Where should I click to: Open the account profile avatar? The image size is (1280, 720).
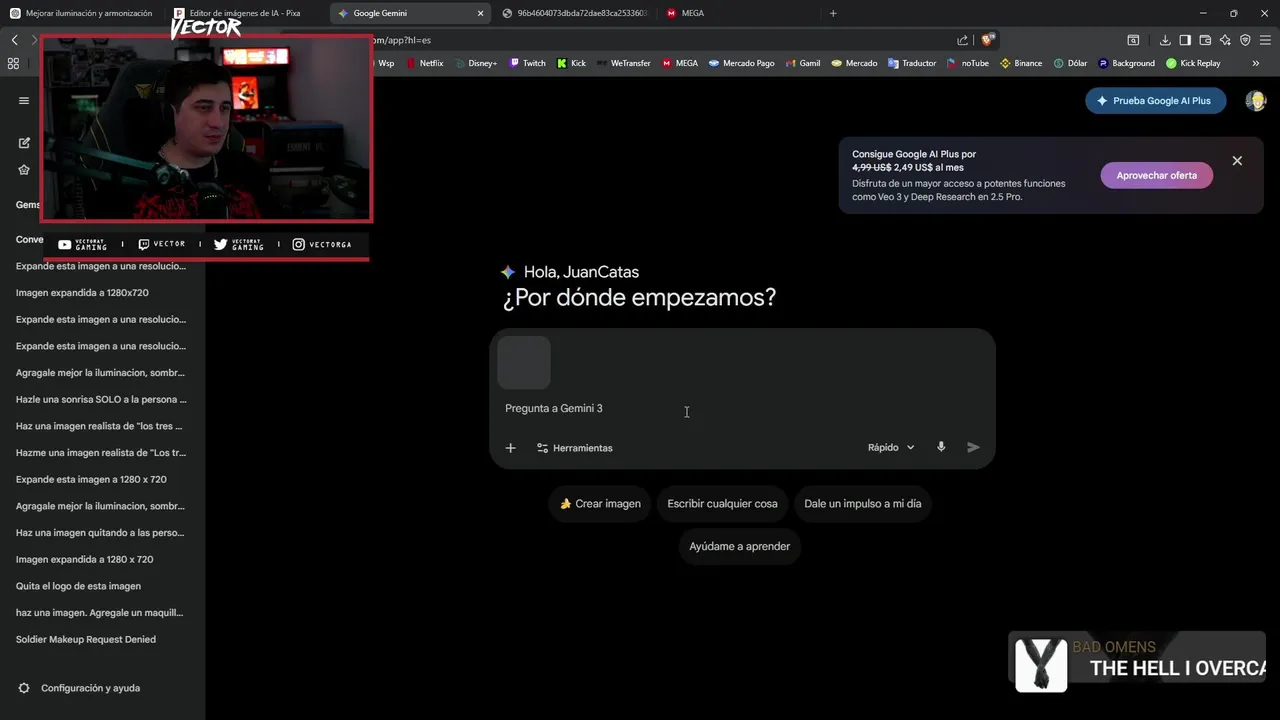(x=1256, y=101)
